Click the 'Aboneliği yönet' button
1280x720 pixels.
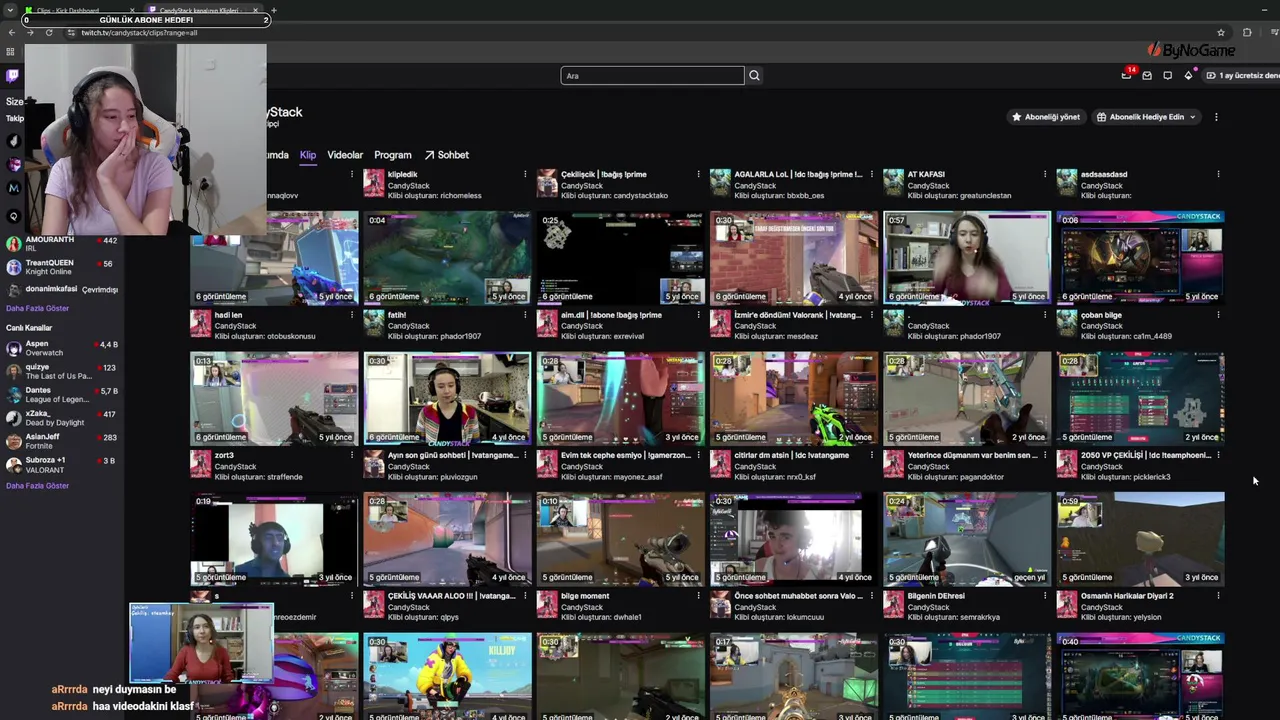click(x=1046, y=117)
